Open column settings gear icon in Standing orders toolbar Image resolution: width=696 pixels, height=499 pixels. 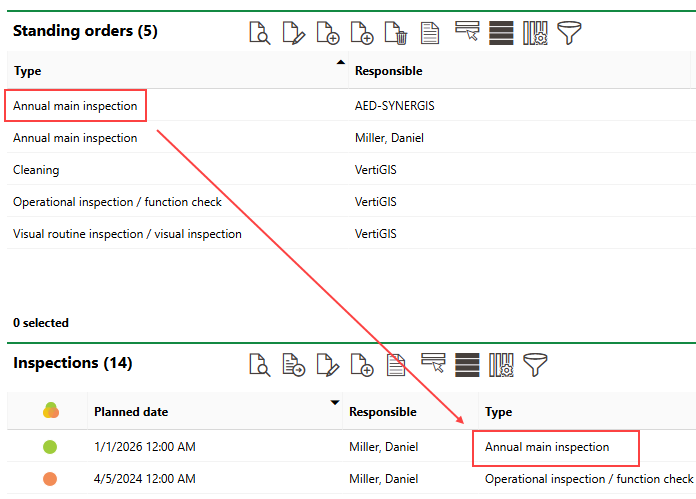535,33
